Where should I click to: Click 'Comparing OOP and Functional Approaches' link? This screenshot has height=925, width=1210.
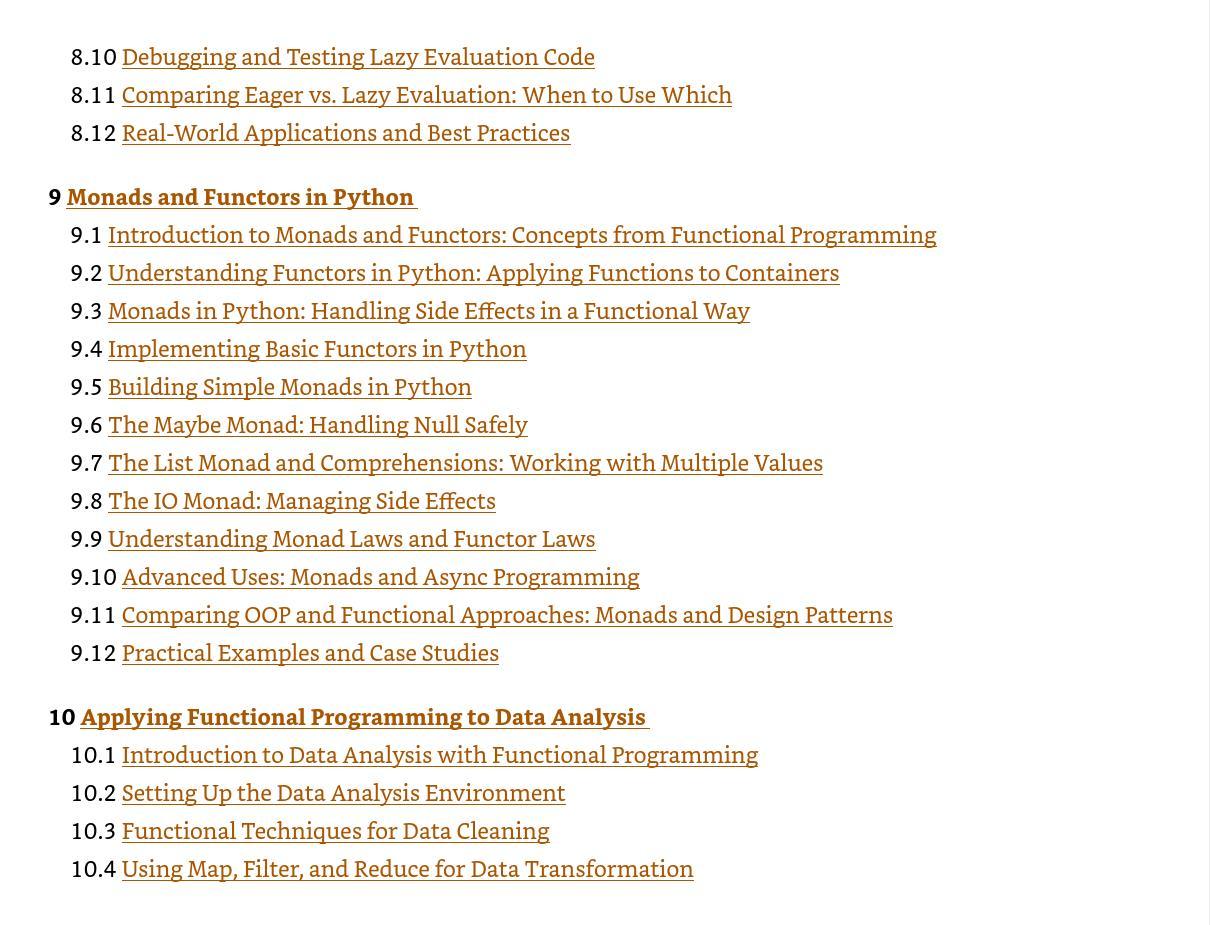point(507,615)
